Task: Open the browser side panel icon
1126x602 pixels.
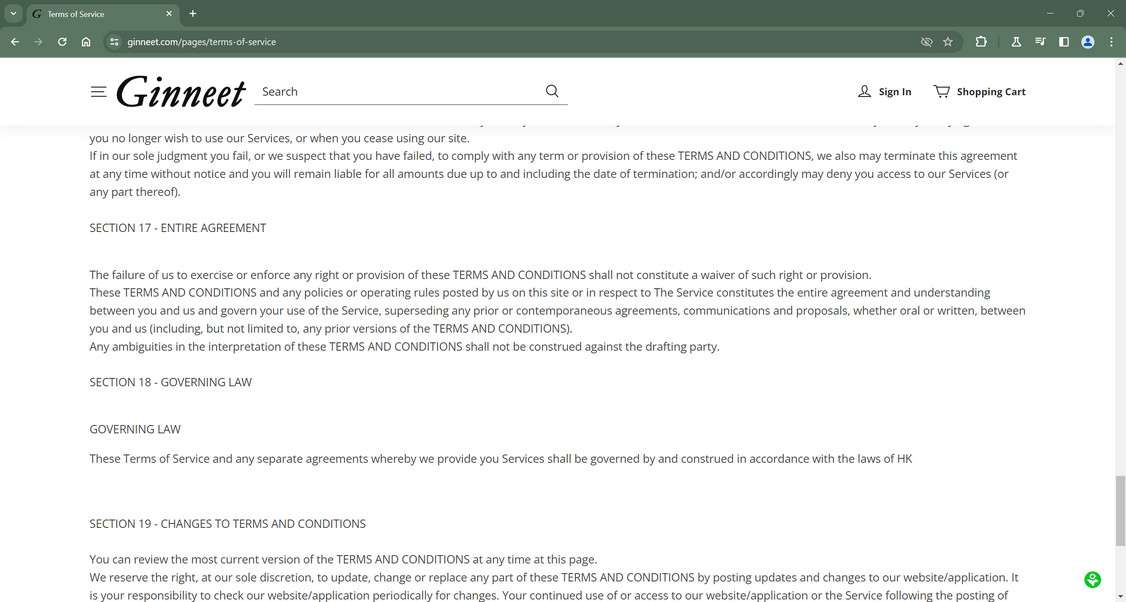Action: (1064, 42)
